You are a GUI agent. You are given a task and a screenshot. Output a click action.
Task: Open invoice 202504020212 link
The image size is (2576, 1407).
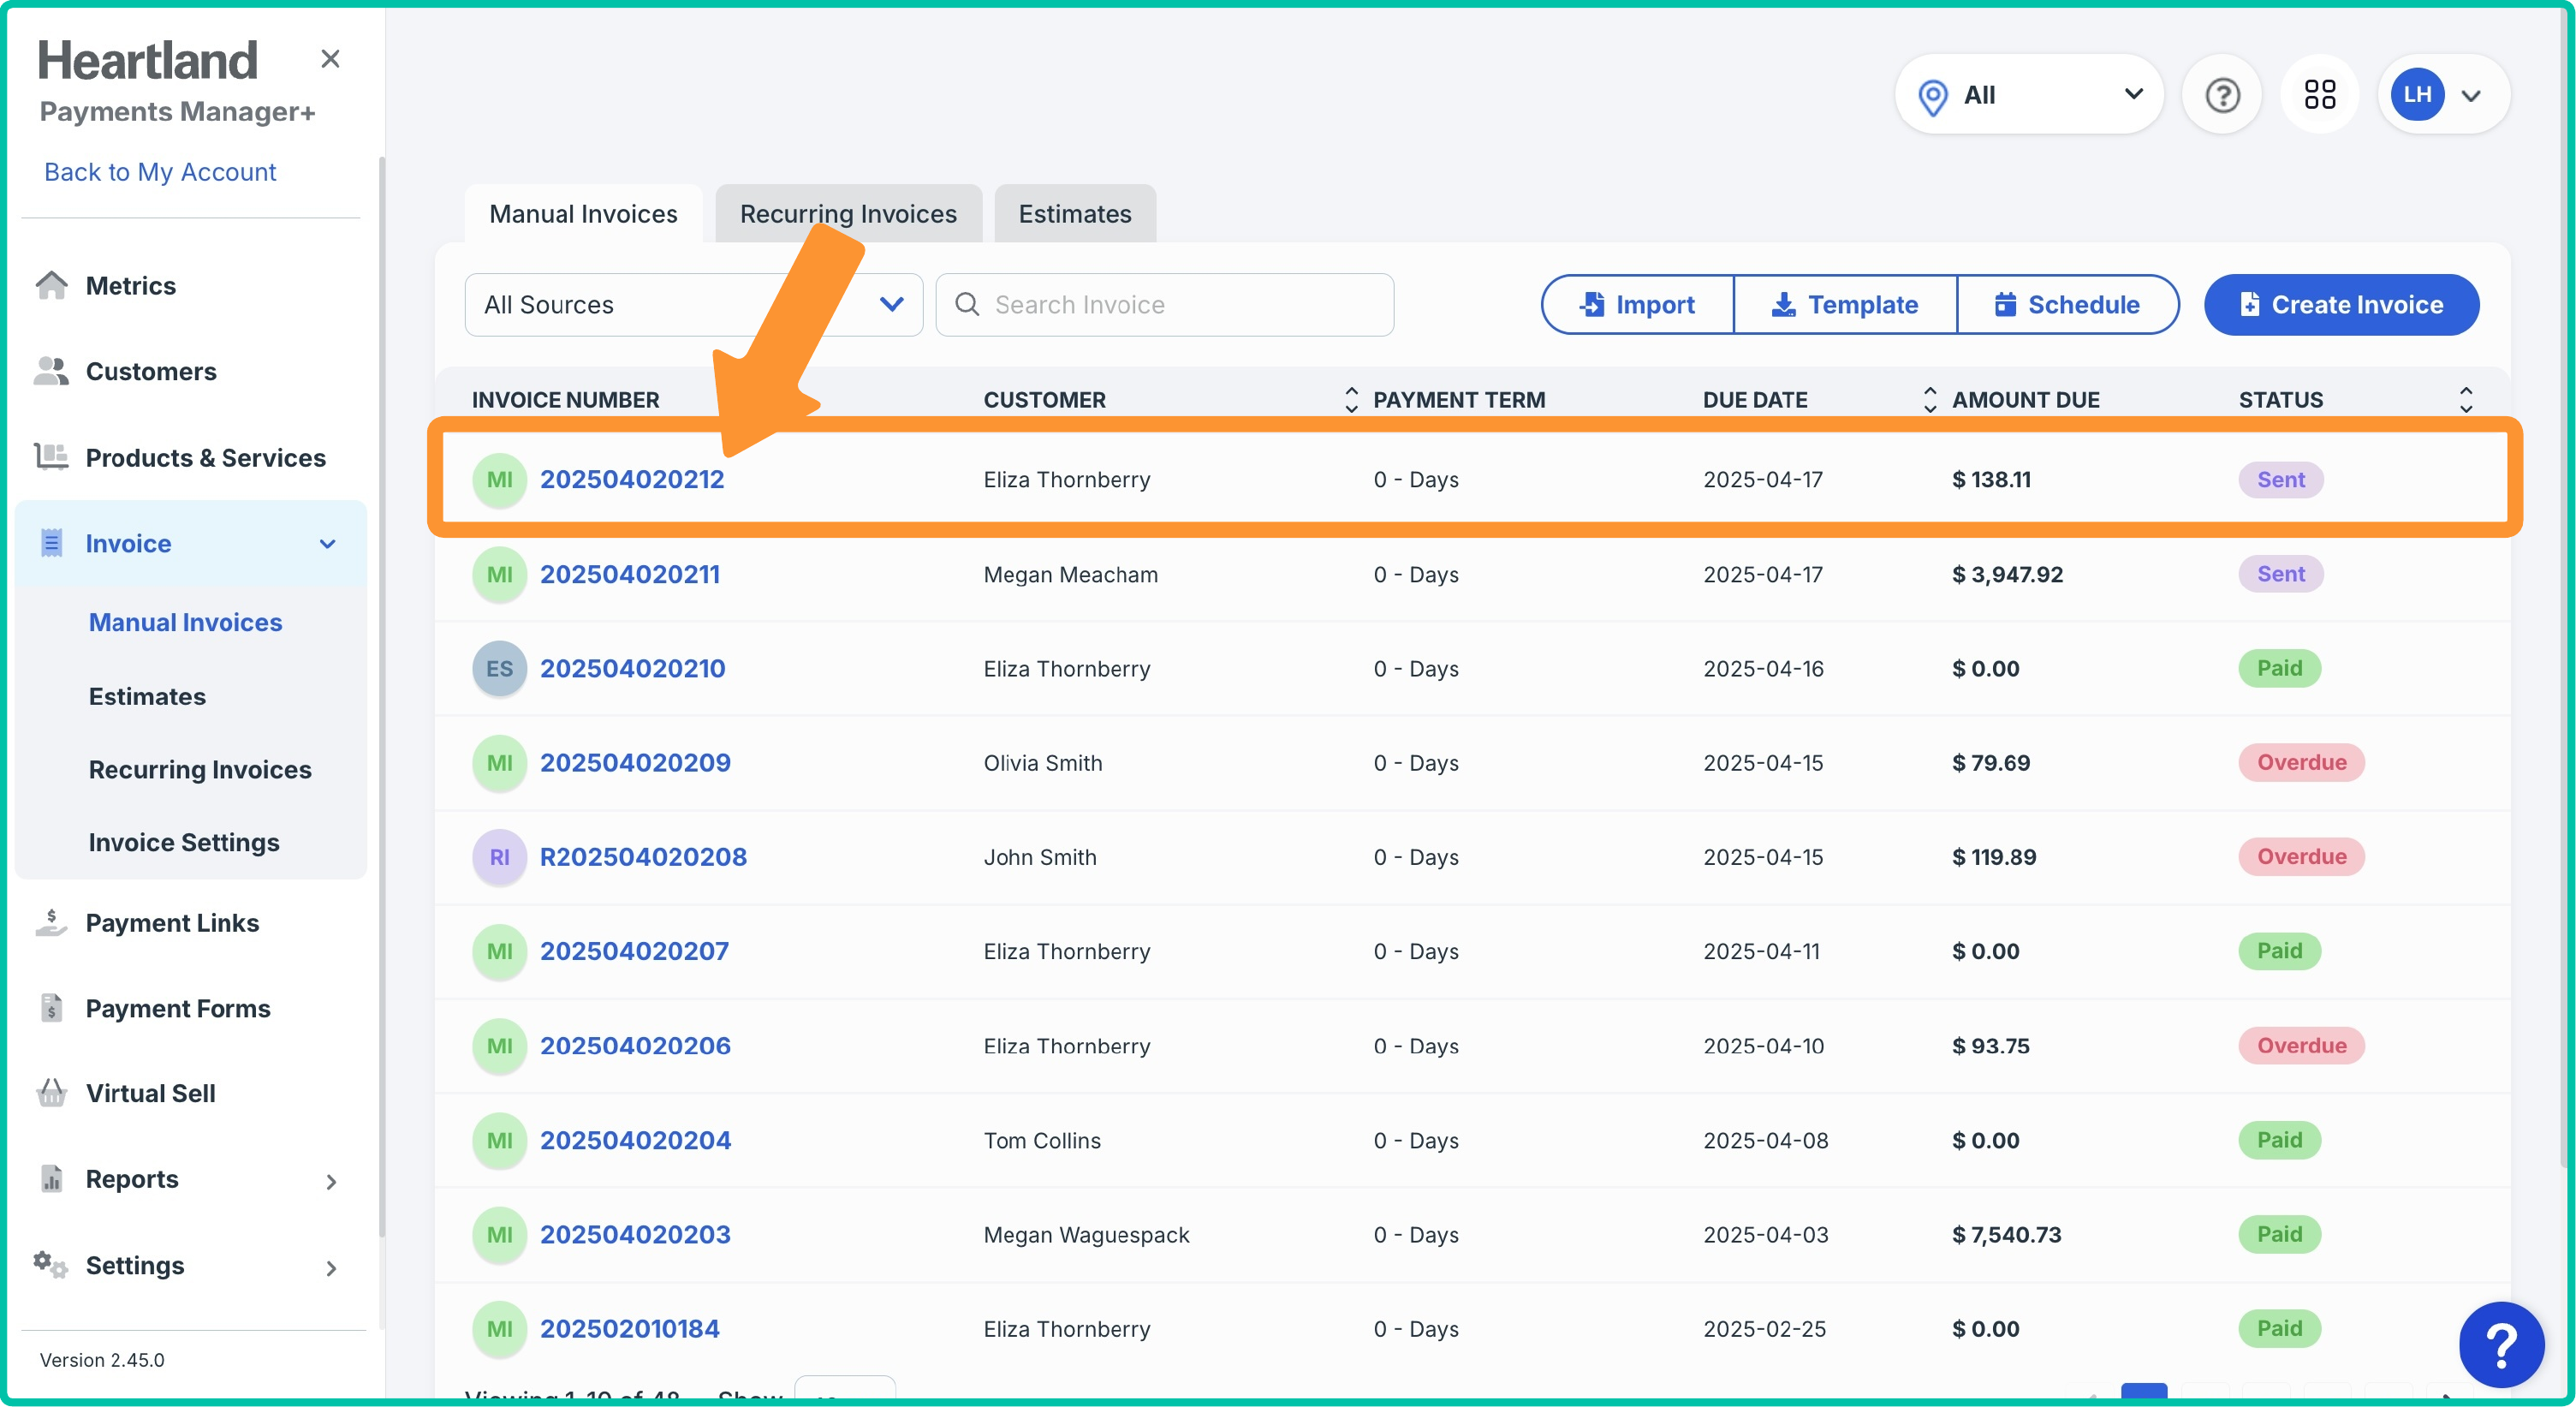[x=632, y=479]
